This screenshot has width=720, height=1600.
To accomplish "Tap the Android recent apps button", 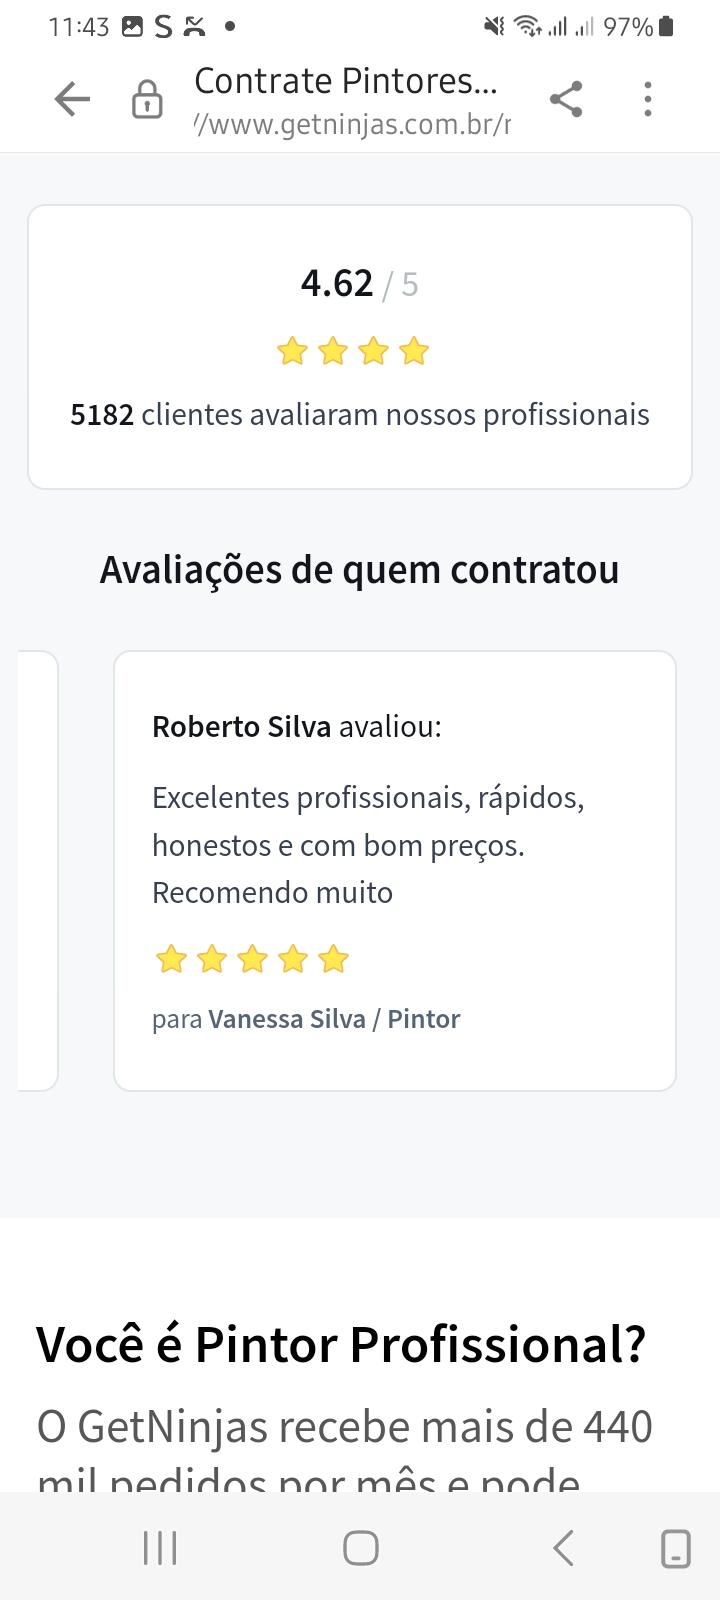I will click(160, 1548).
